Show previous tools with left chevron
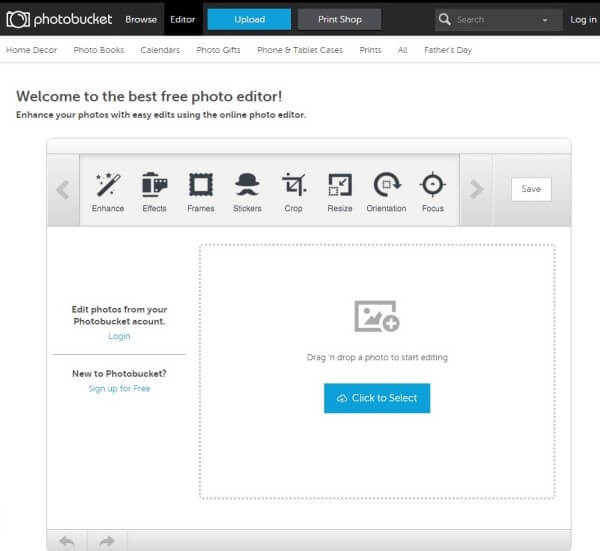The height and width of the screenshot is (551, 600). pos(63,189)
